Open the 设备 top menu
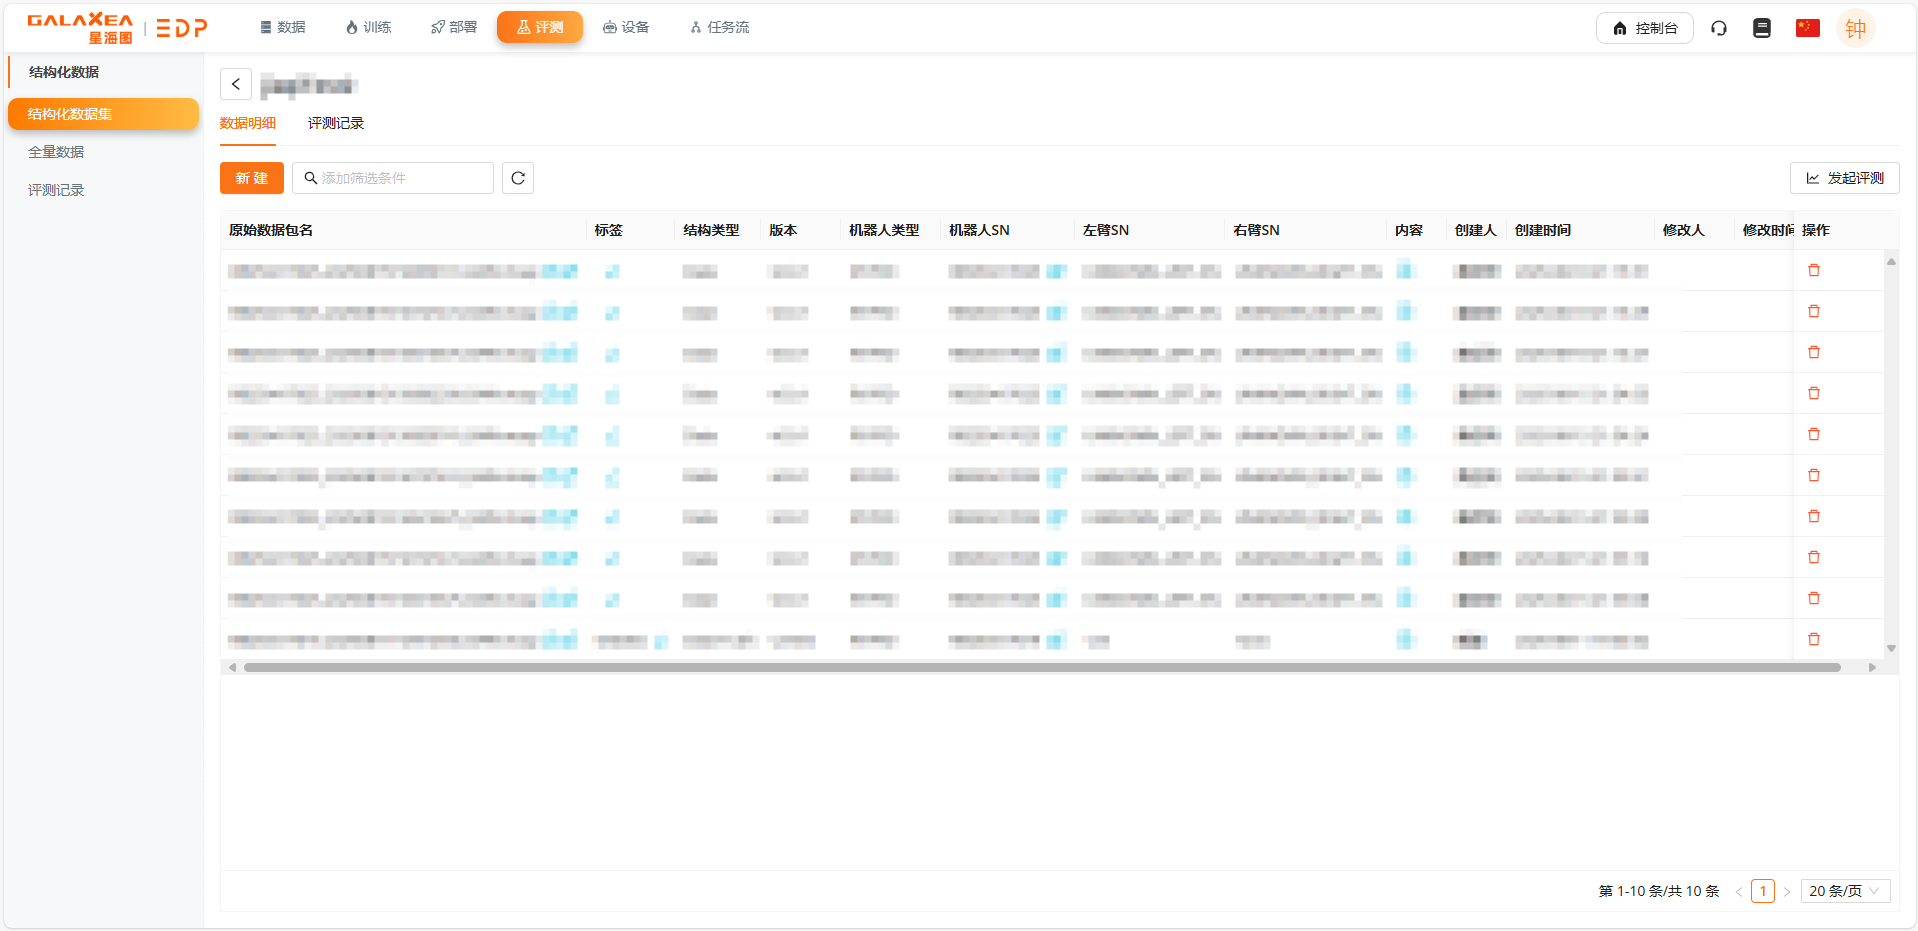Viewport: 1918px width, 931px height. click(x=626, y=27)
